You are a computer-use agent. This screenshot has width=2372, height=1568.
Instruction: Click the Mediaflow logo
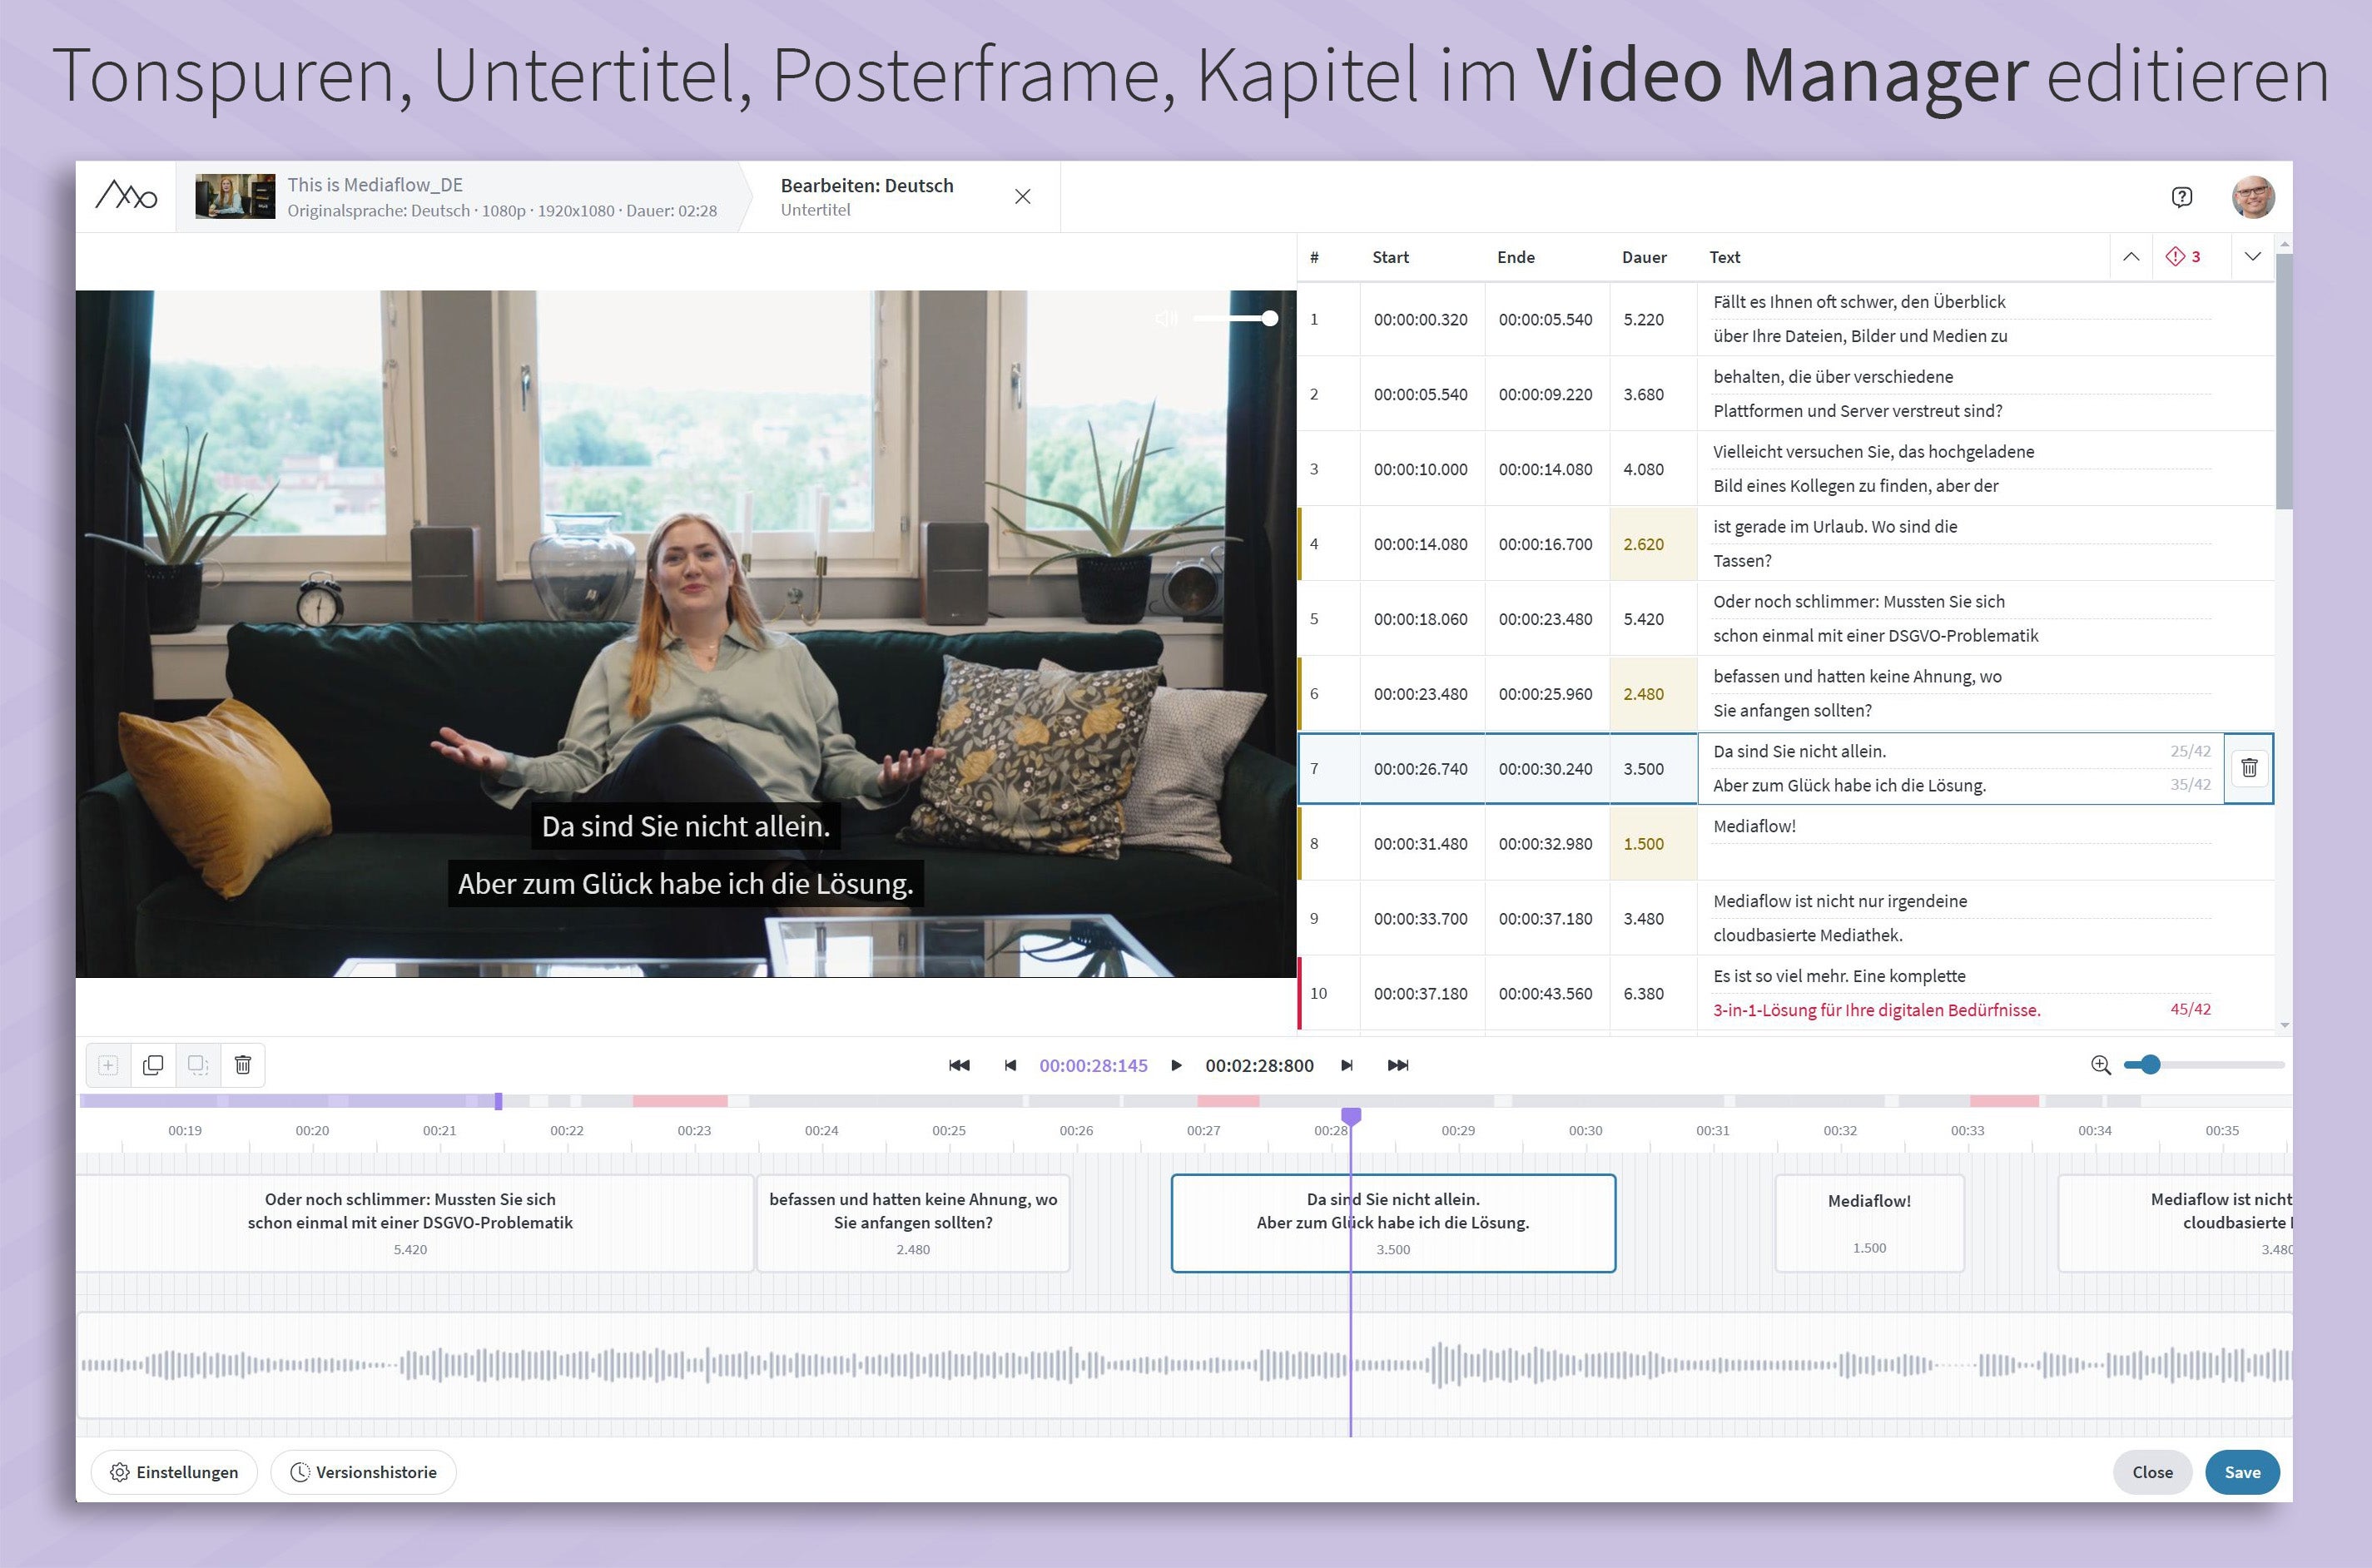(126, 196)
